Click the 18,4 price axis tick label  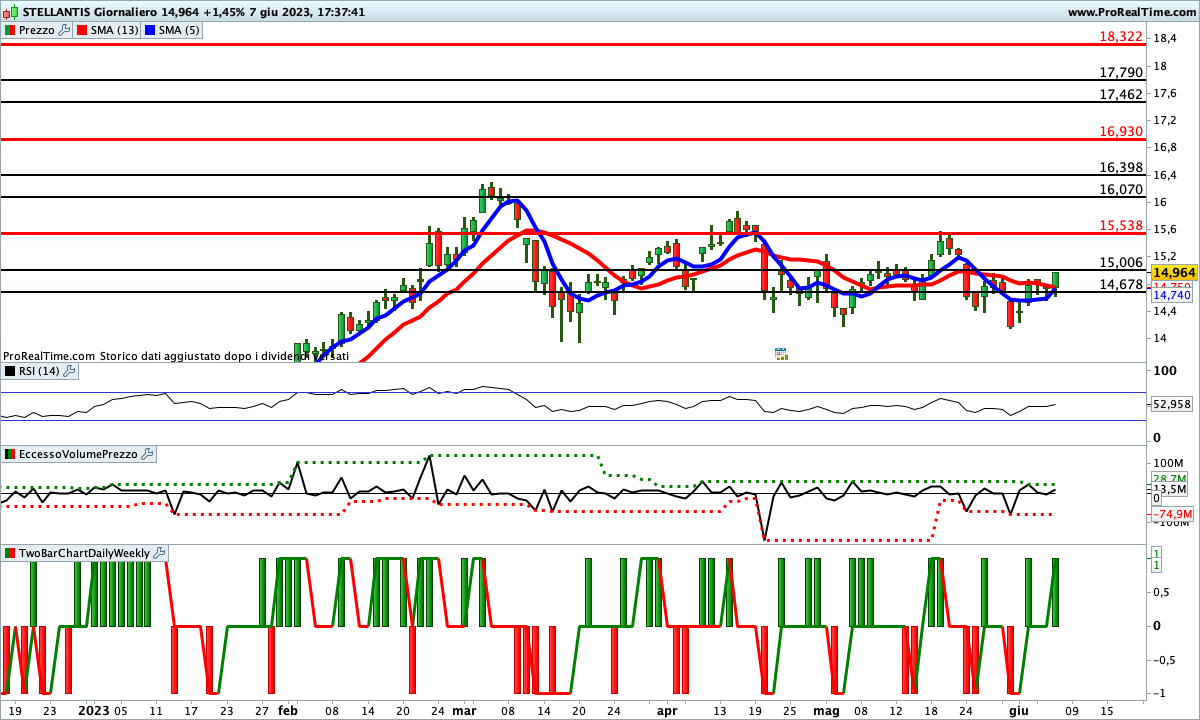pyautogui.click(x=1164, y=38)
